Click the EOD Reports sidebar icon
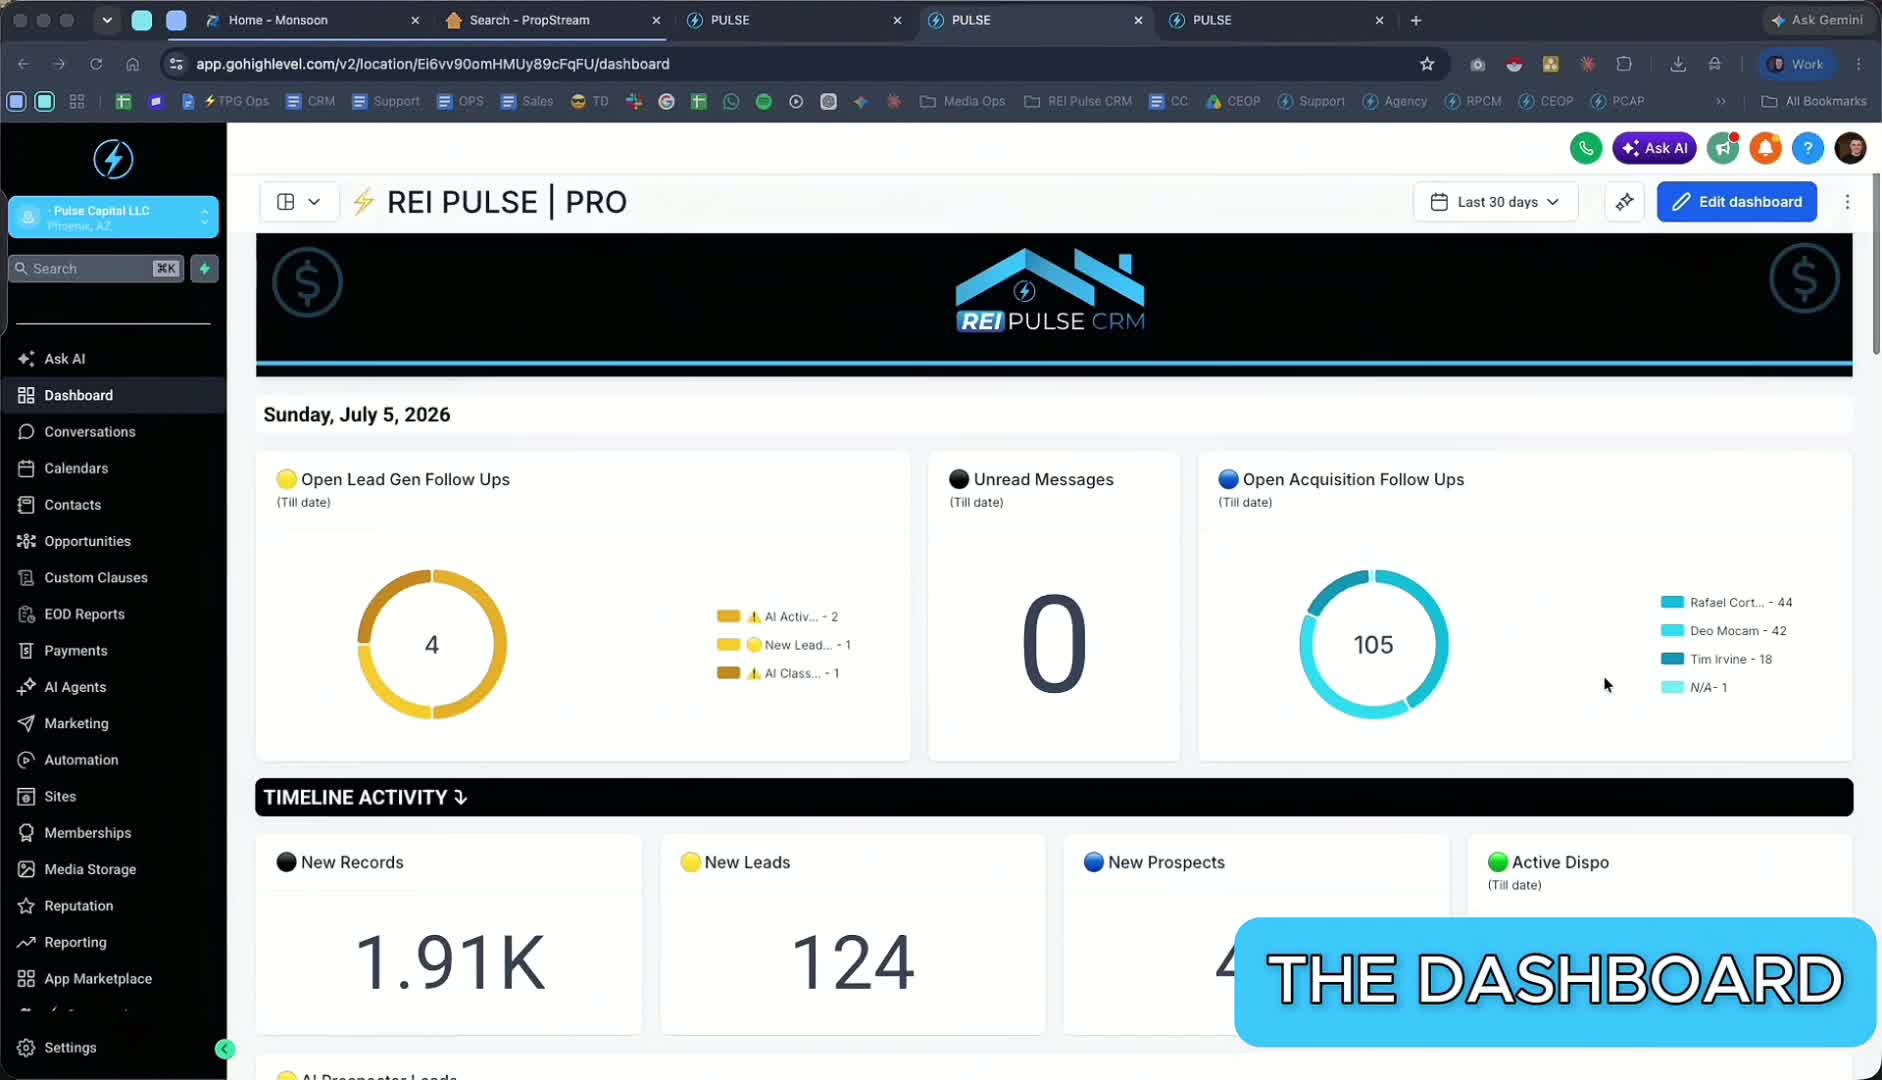The image size is (1882, 1080). (x=26, y=614)
